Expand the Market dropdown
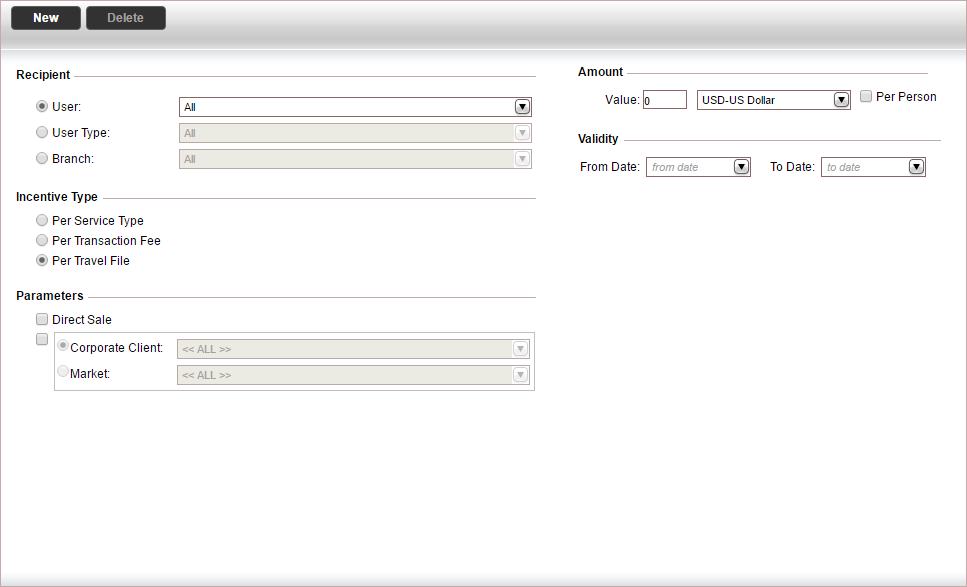 (x=521, y=375)
